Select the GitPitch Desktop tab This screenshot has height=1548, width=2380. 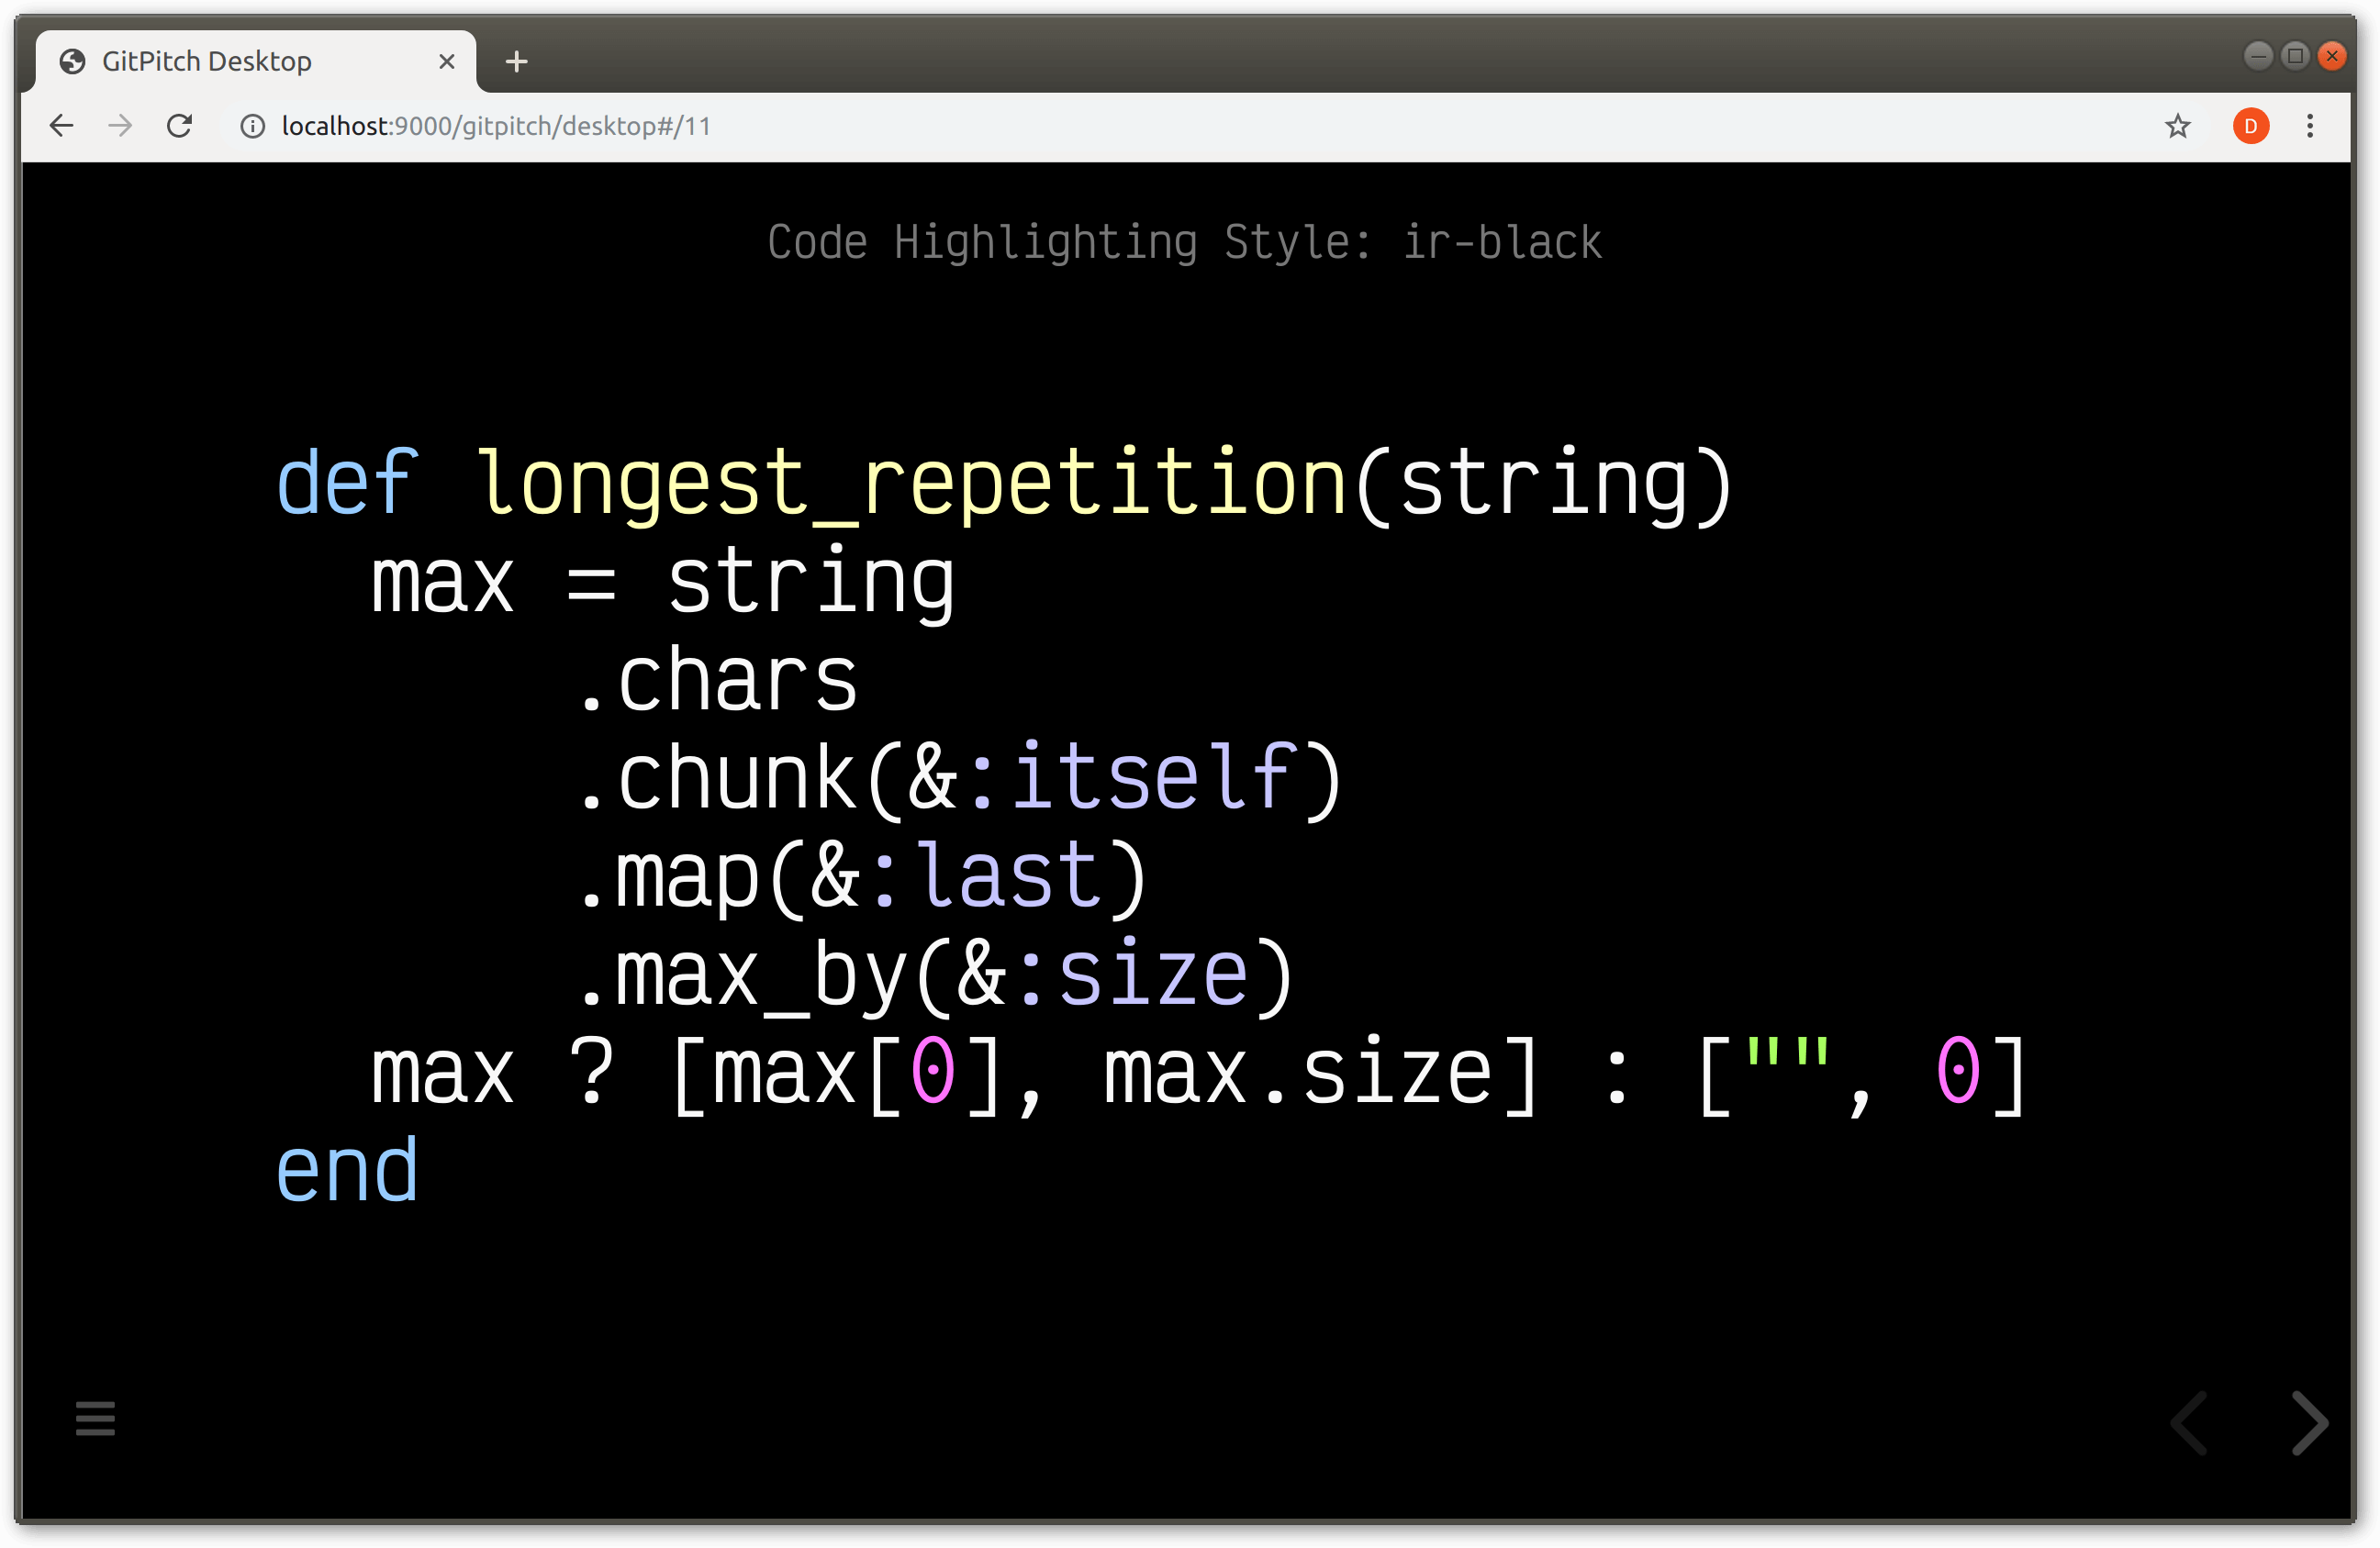coord(256,62)
